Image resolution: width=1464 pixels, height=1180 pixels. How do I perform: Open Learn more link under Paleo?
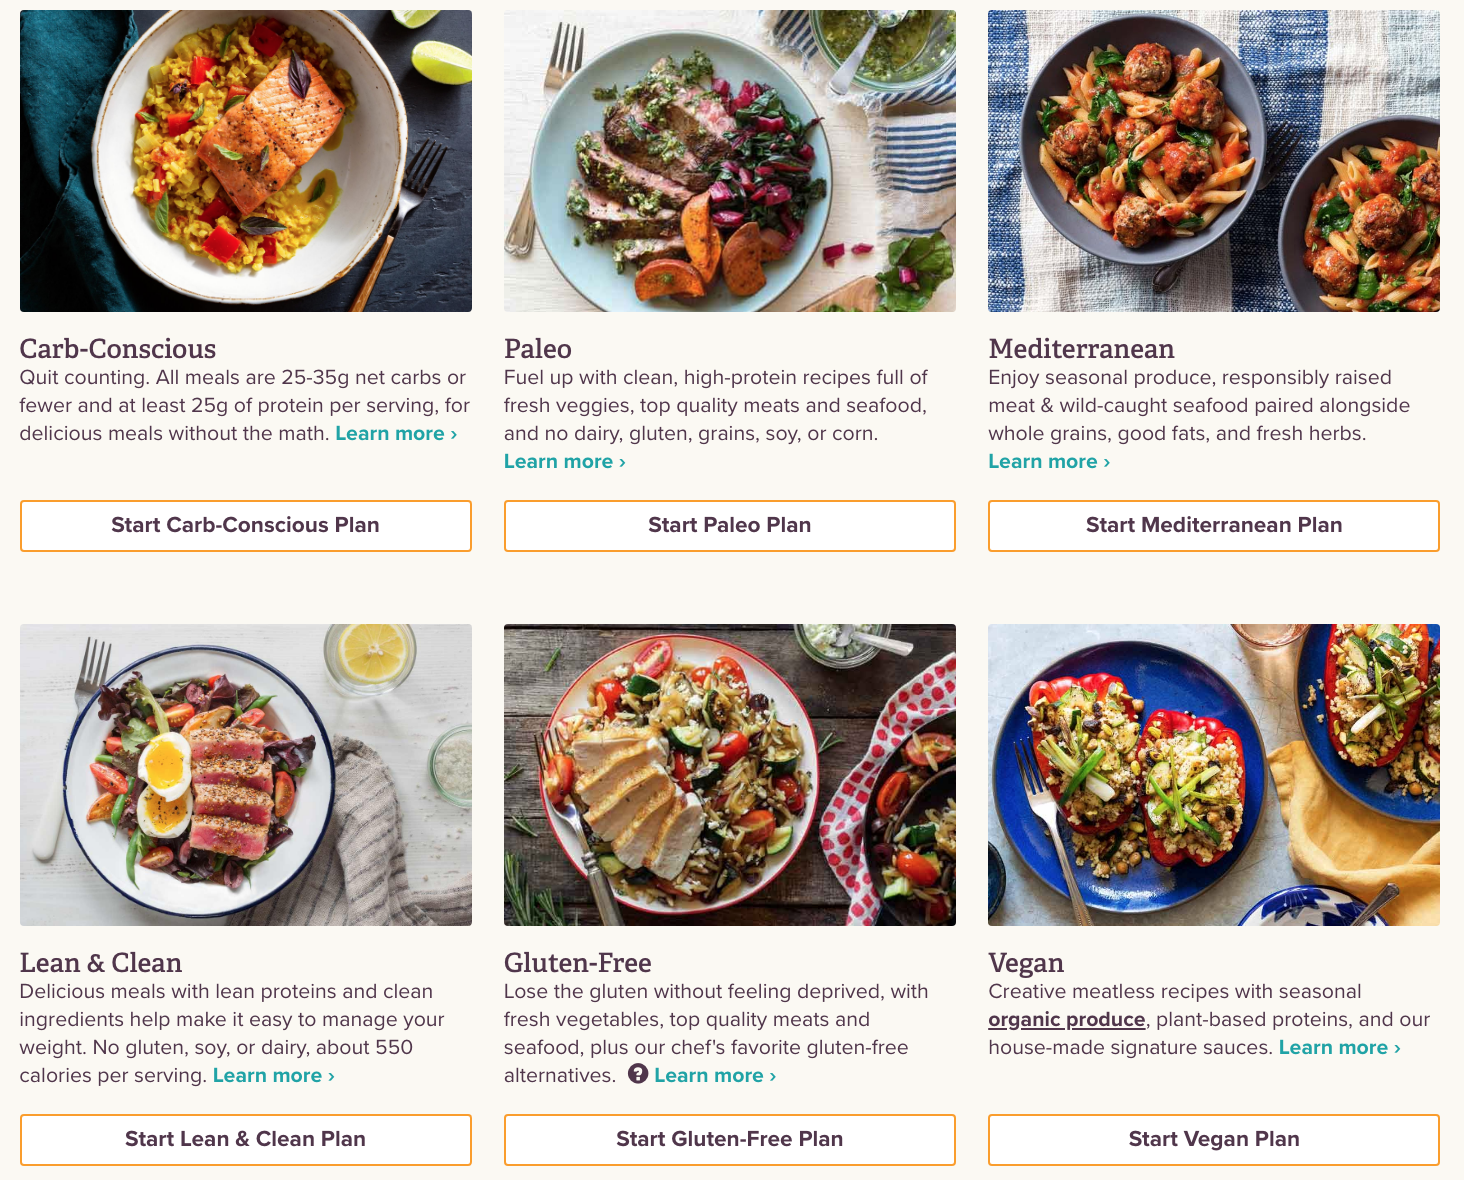click(565, 462)
